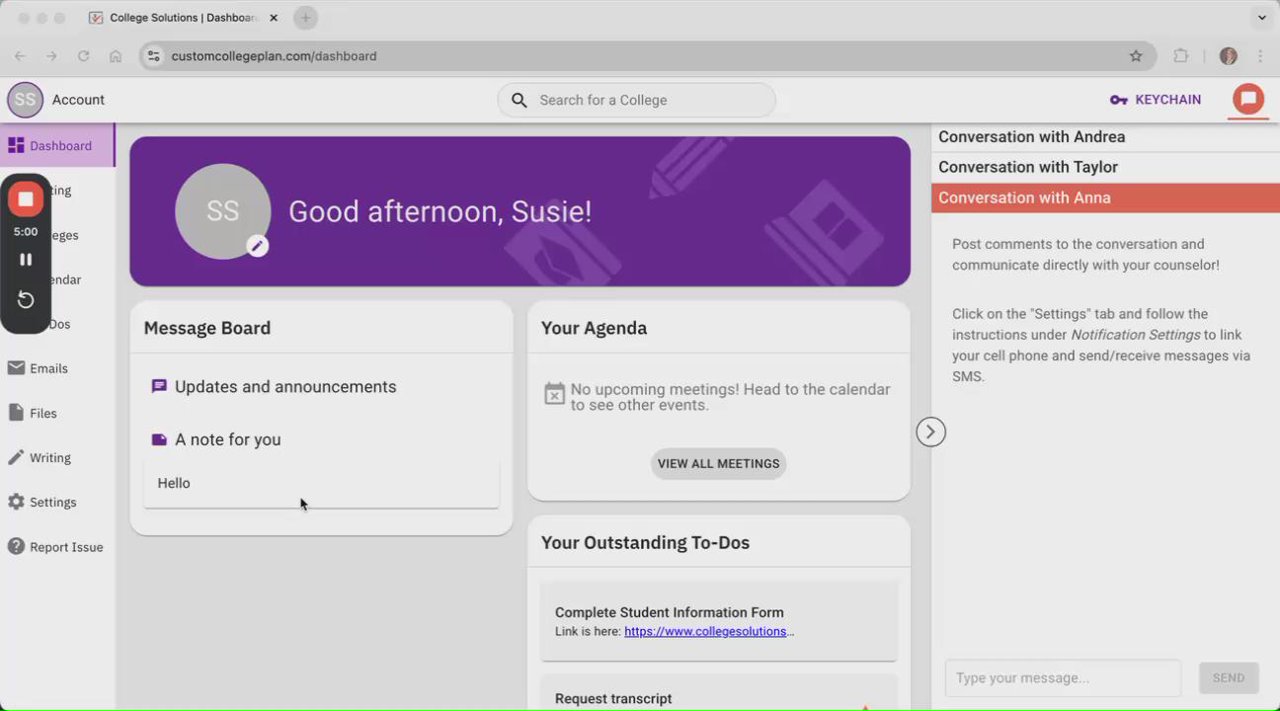Pause the screen recording
Screen dimensions: 1280x711
point(26,259)
